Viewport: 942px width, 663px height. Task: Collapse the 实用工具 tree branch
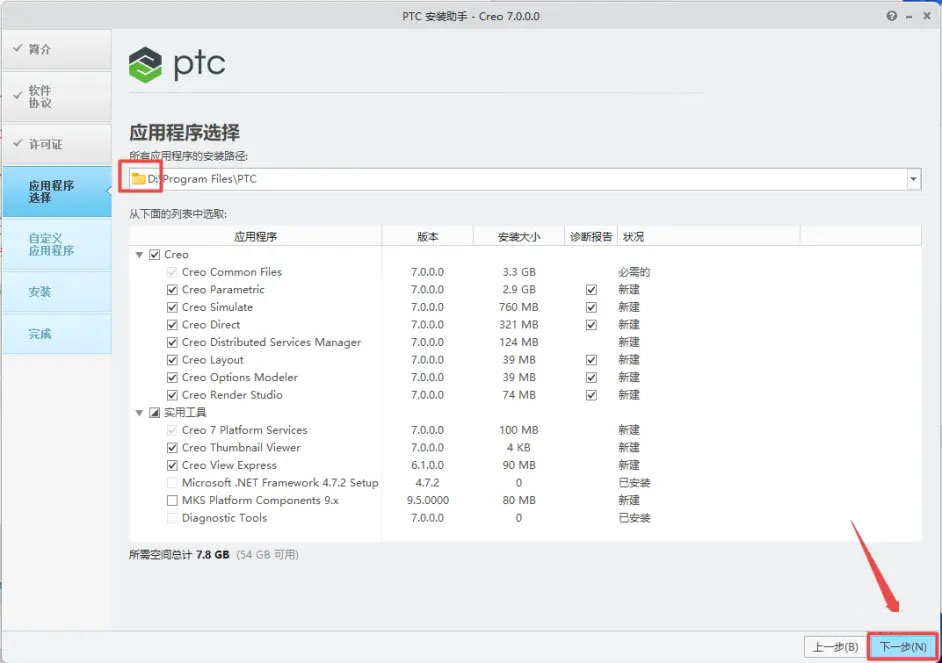pos(138,412)
